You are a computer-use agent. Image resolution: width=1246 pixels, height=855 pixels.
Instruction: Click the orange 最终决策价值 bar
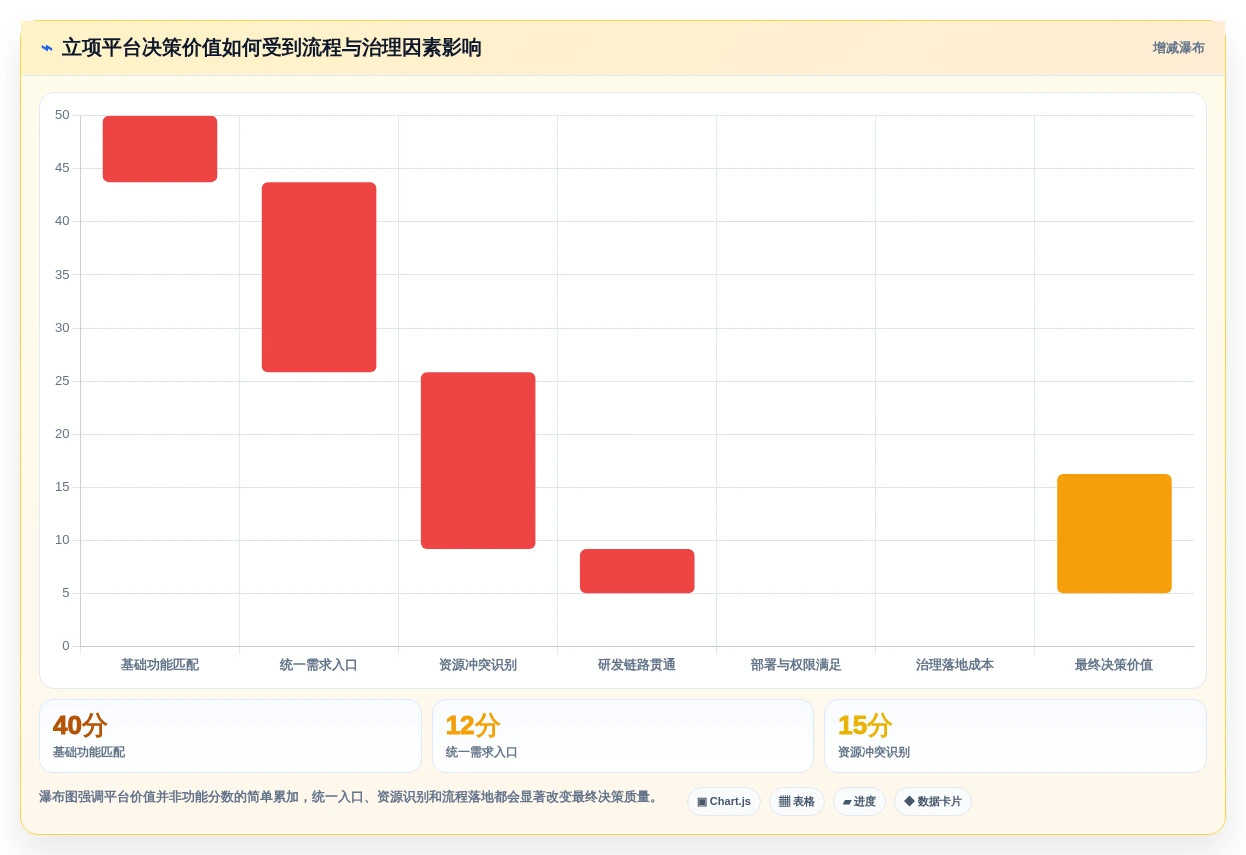1114,533
